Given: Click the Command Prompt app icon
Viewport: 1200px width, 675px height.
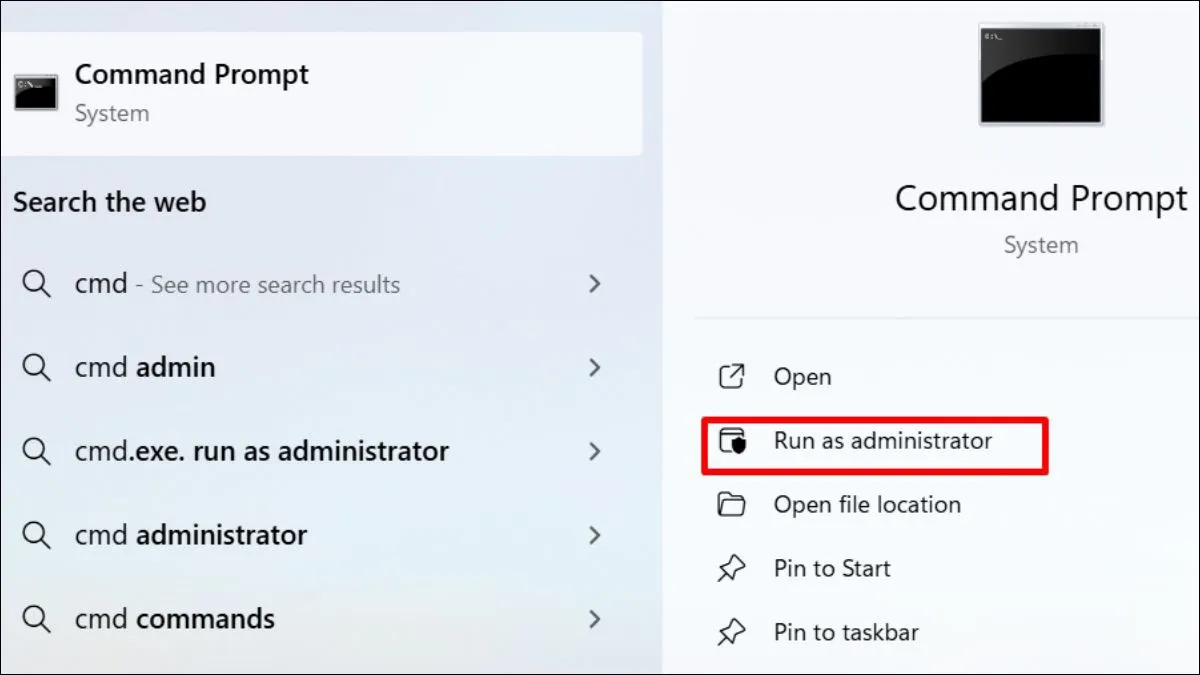Looking at the screenshot, I should [x=35, y=93].
